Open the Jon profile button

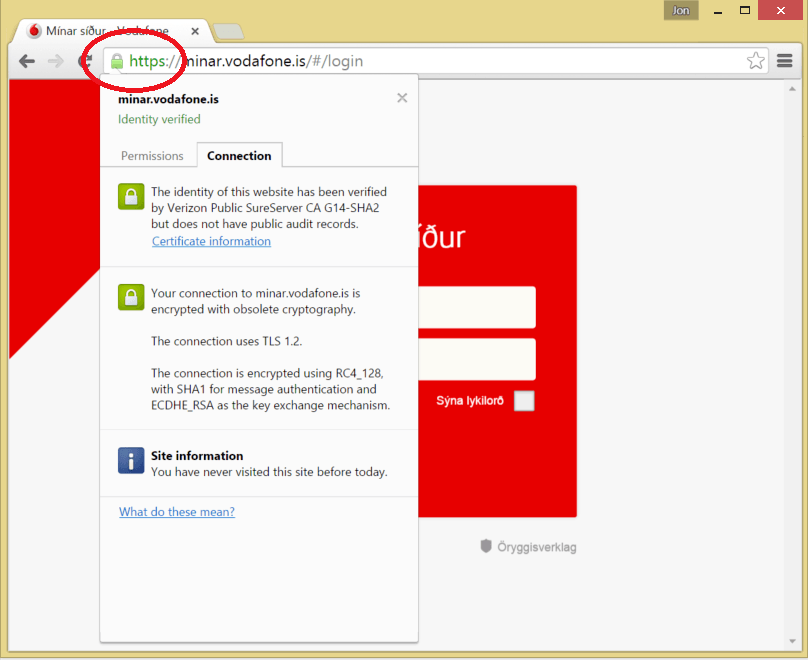[681, 10]
